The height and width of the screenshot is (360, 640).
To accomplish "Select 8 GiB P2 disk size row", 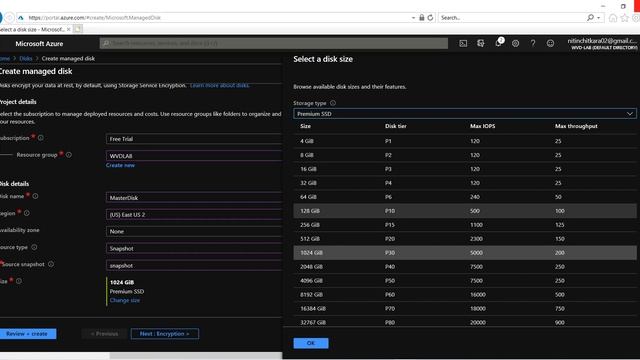I will pyautogui.click(x=464, y=155).
